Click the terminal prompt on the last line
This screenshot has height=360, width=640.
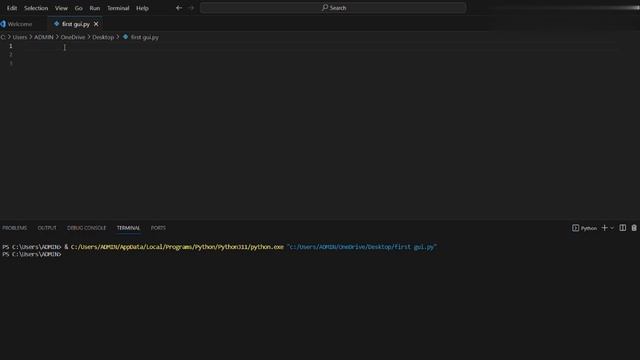[x=31, y=254]
